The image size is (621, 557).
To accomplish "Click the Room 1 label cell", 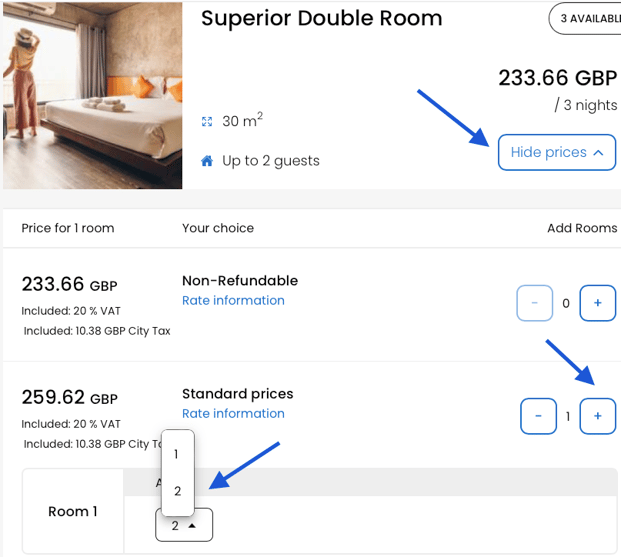I will pos(73,511).
